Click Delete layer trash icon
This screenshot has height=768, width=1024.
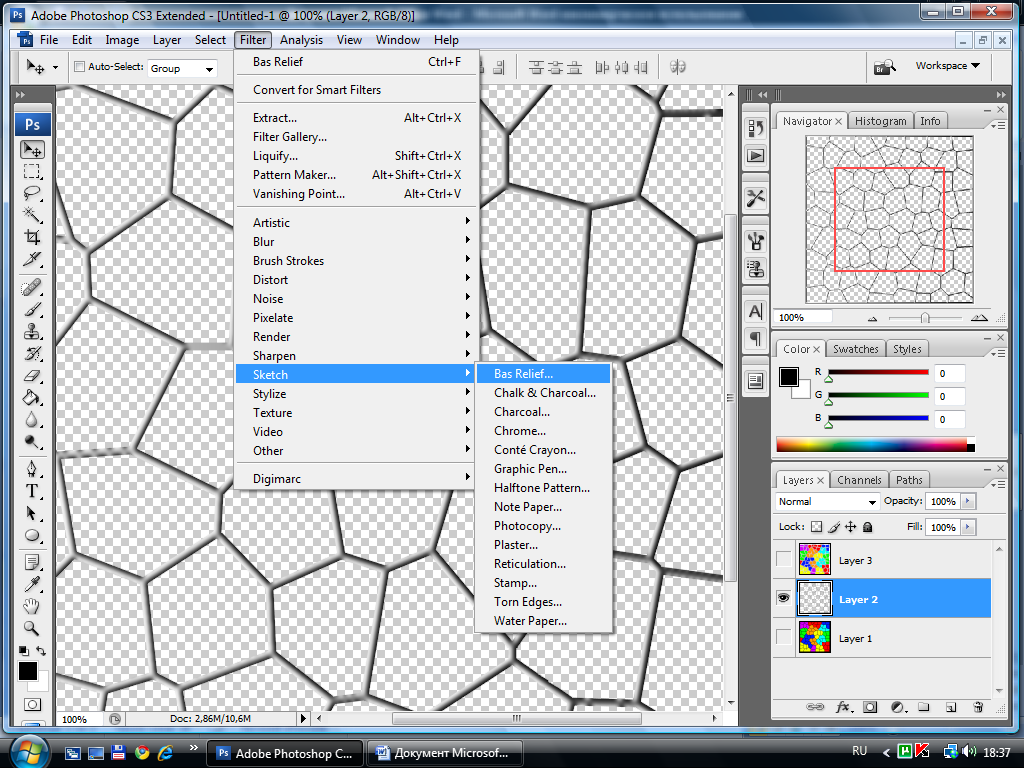point(978,707)
